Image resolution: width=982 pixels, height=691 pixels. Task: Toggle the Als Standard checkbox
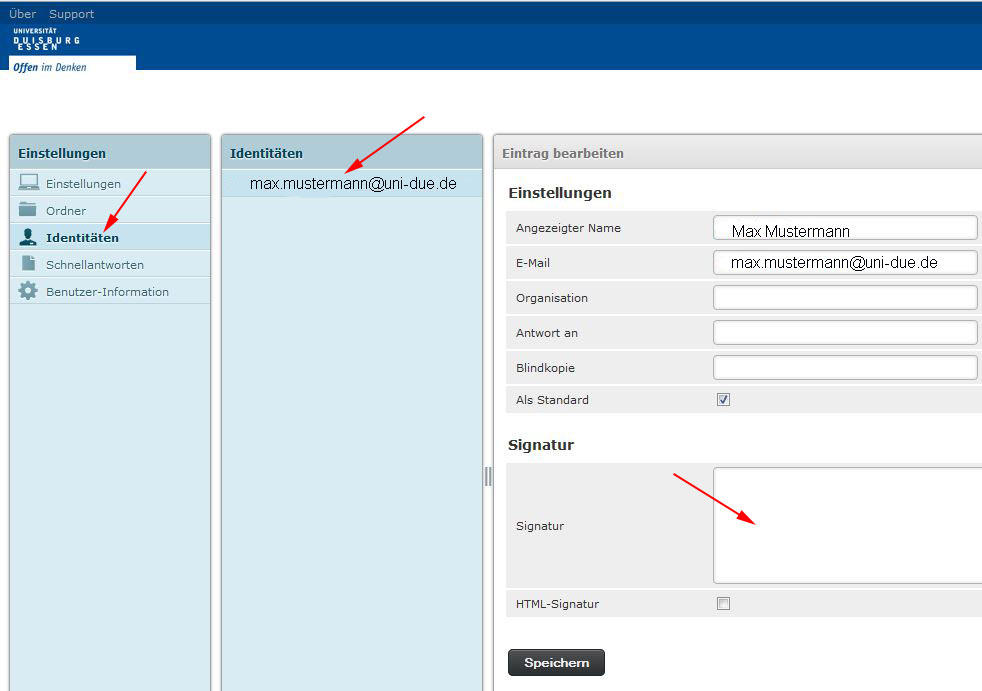coord(724,400)
